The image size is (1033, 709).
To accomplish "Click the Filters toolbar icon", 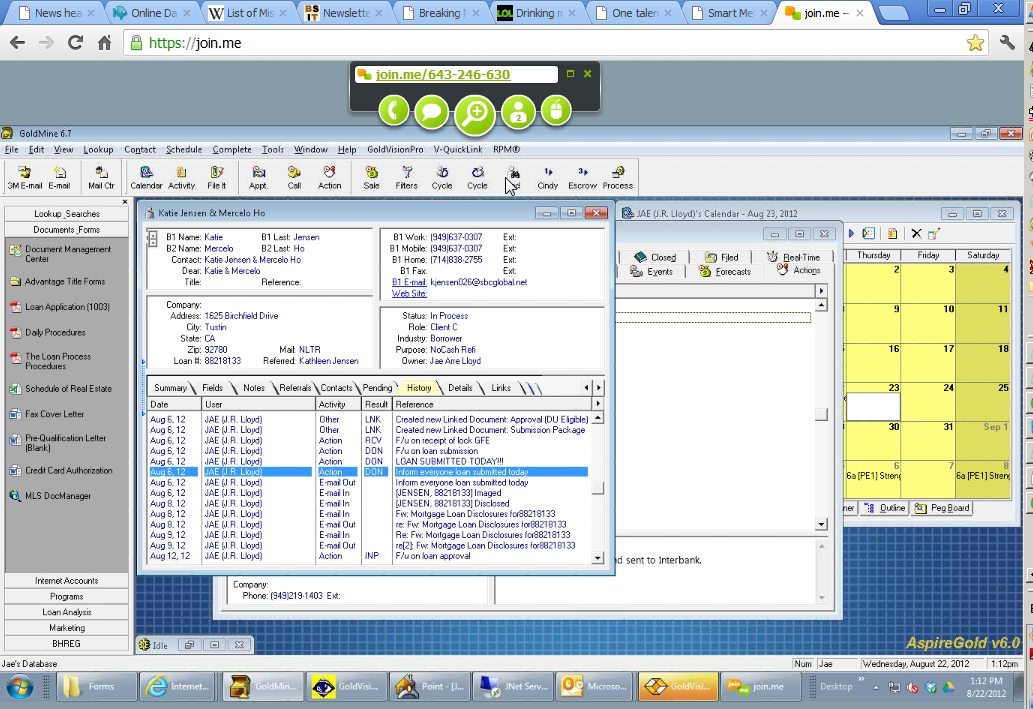I will point(406,177).
